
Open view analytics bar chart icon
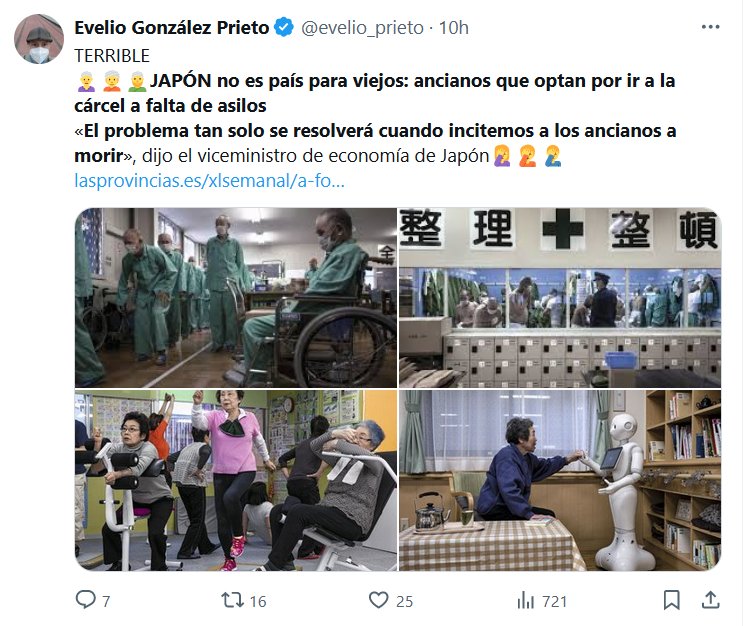pyautogui.click(x=526, y=600)
